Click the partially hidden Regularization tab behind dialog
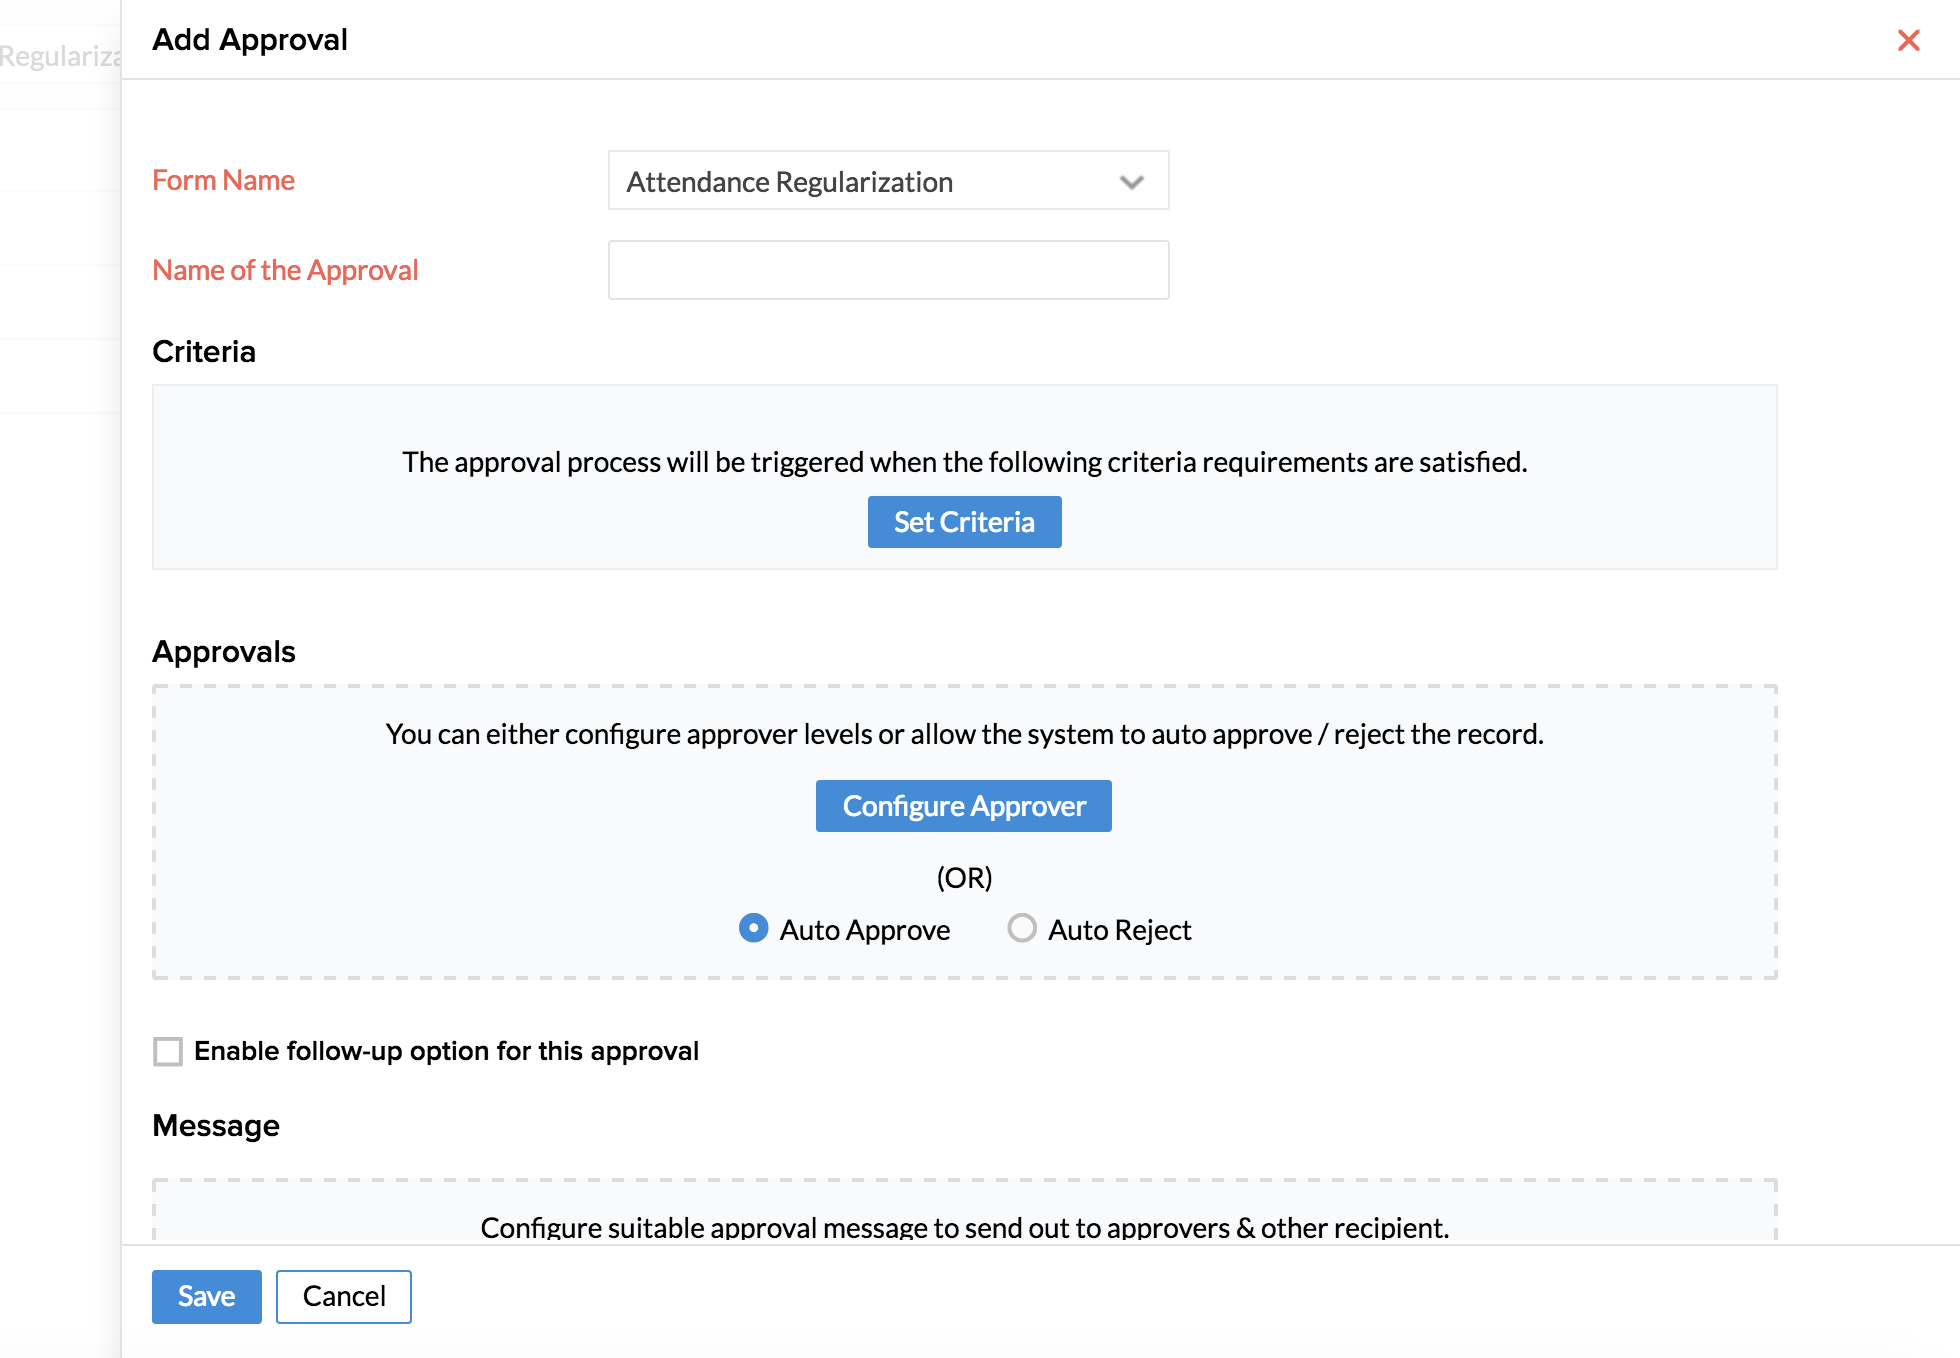Image resolution: width=1960 pixels, height=1358 pixels. [60, 56]
